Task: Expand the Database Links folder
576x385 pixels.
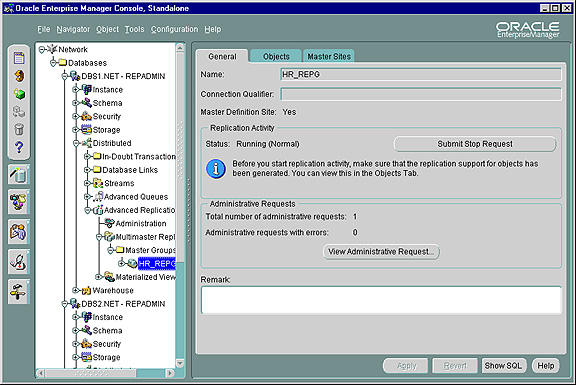Action: (x=87, y=170)
